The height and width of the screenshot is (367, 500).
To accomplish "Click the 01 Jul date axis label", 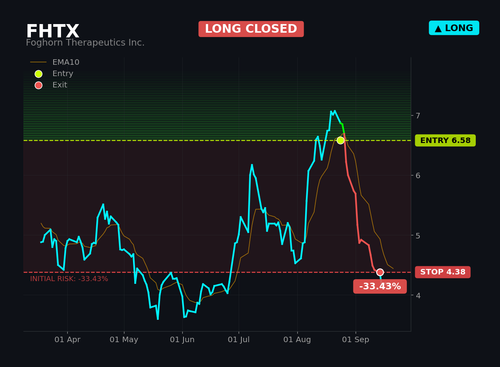I will pyautogui.click(x=238, y=340).
